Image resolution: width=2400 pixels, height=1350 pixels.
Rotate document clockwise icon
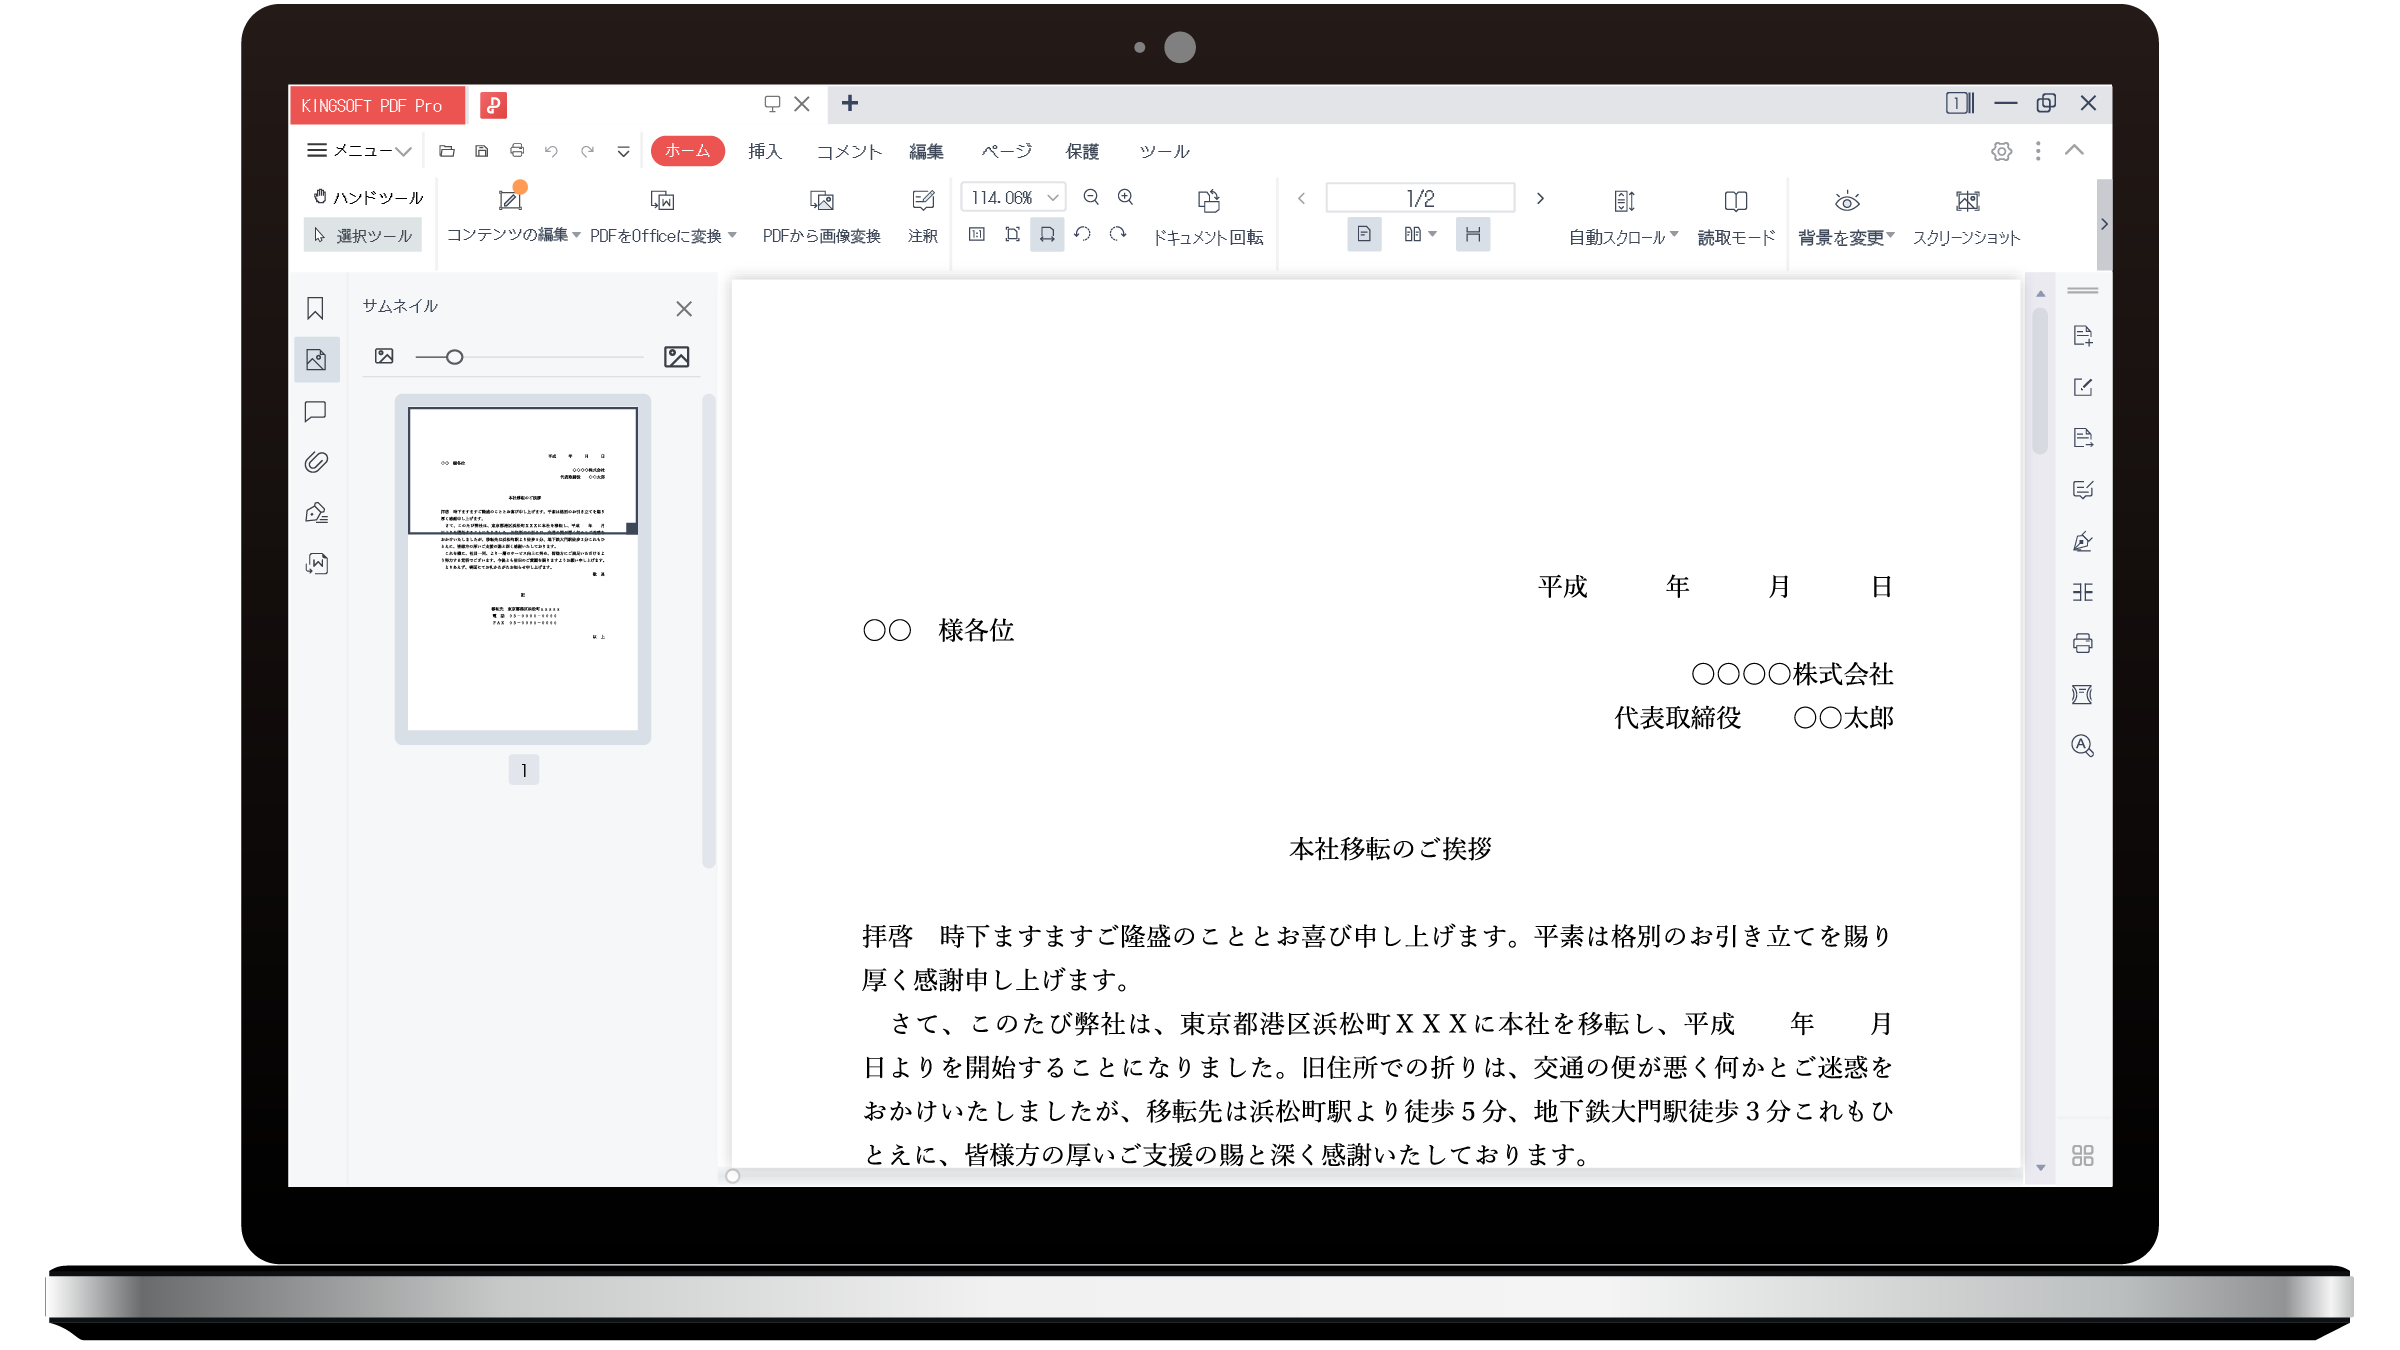1118,234
